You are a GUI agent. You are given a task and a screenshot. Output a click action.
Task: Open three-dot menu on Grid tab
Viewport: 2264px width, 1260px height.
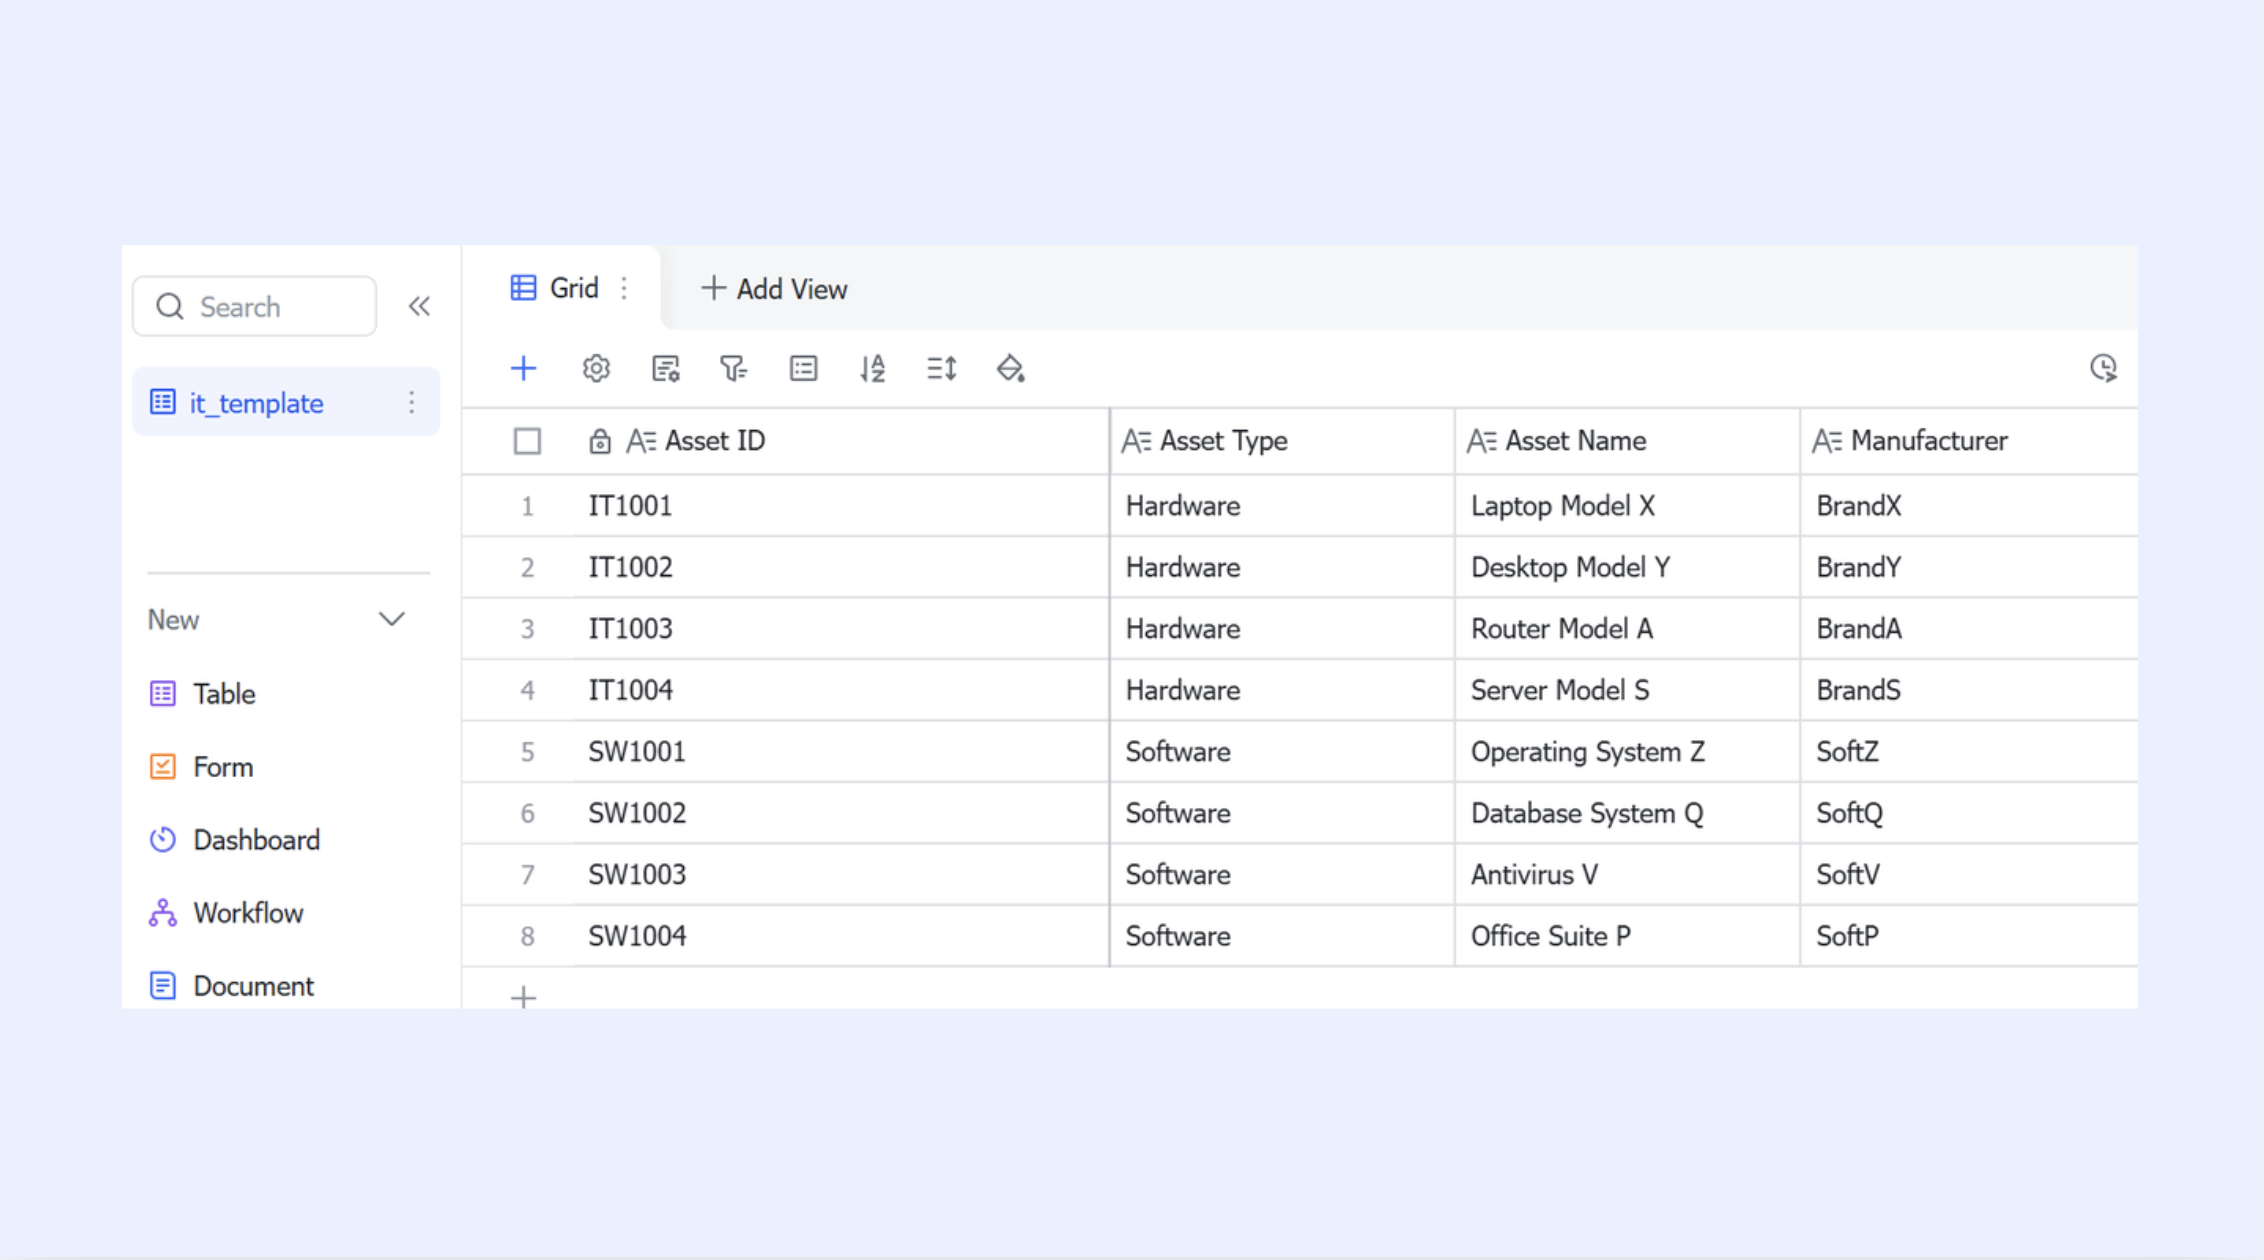(624, 288)
